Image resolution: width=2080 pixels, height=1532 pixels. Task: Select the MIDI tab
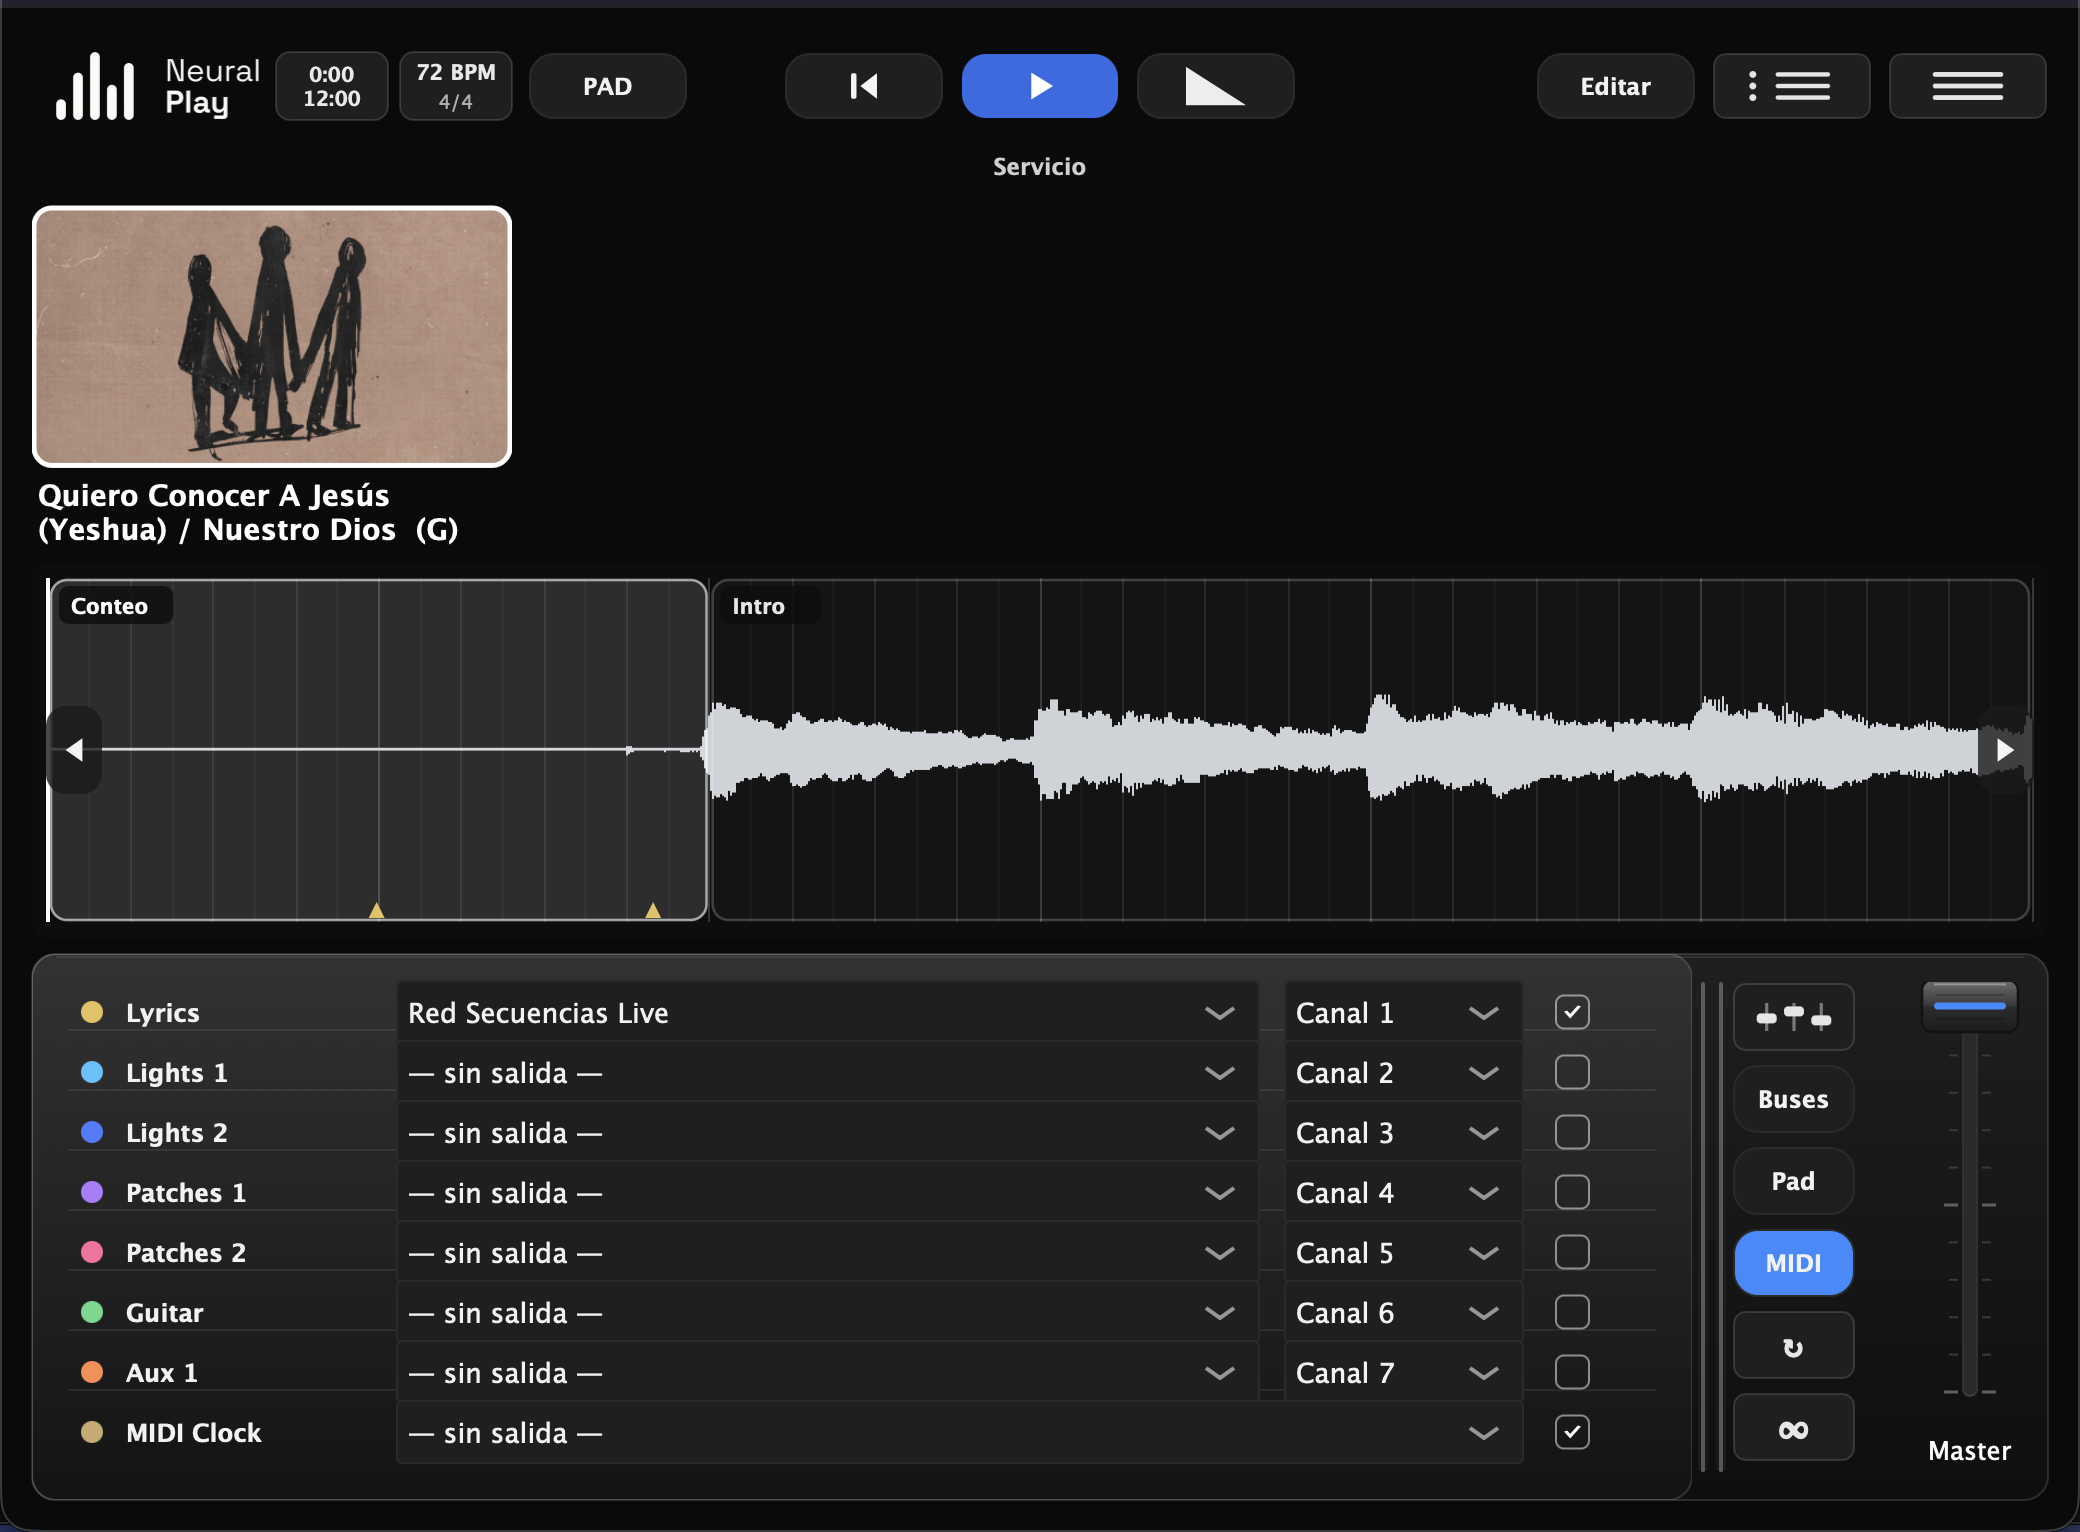[1794, 1263]
